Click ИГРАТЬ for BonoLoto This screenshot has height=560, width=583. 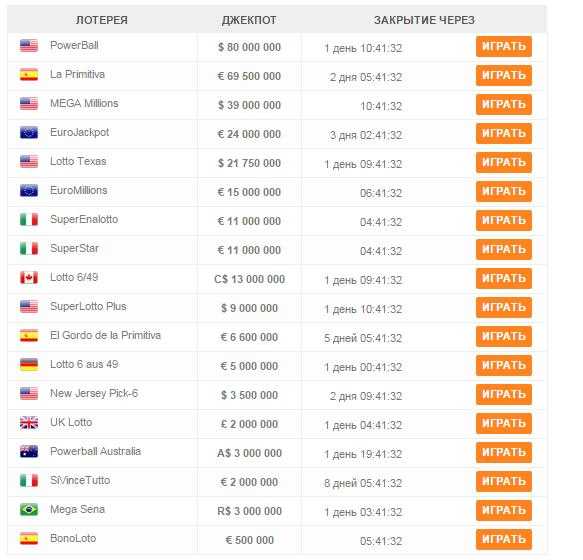[x=504, y=540]
